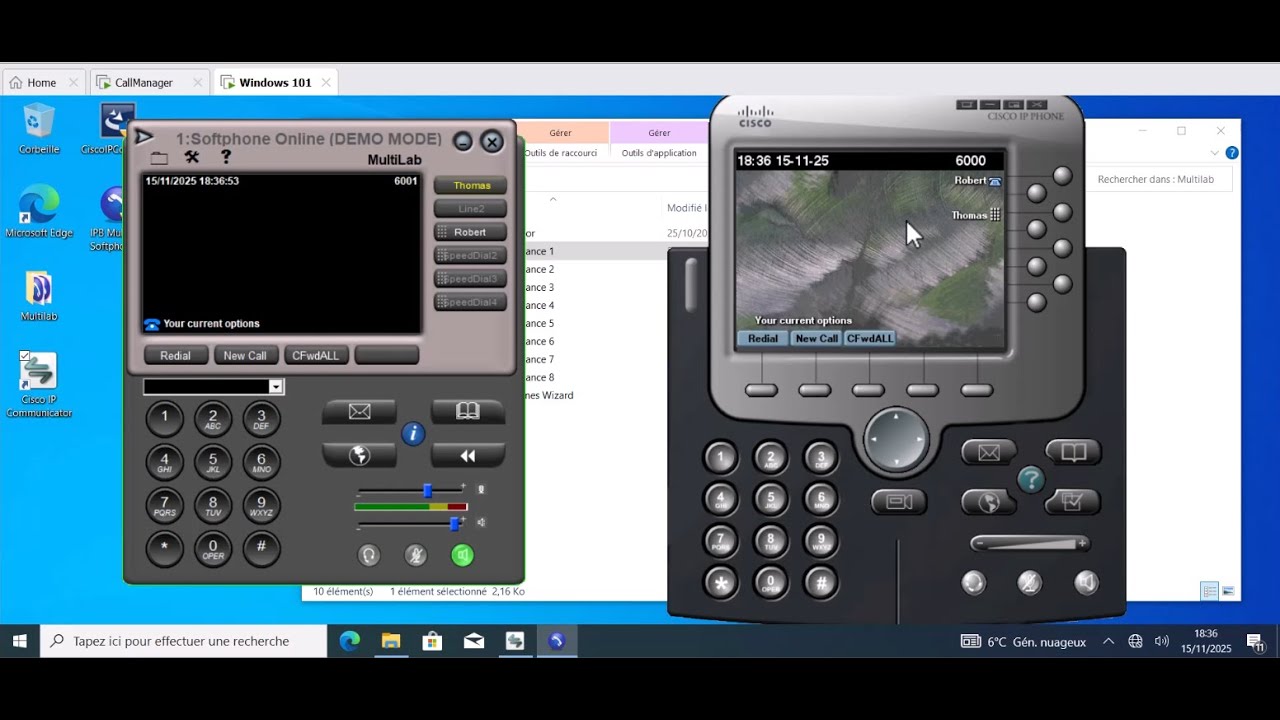Click Rechercher dans Multilab search box

pyautogui.click(x=1160, y=180)
